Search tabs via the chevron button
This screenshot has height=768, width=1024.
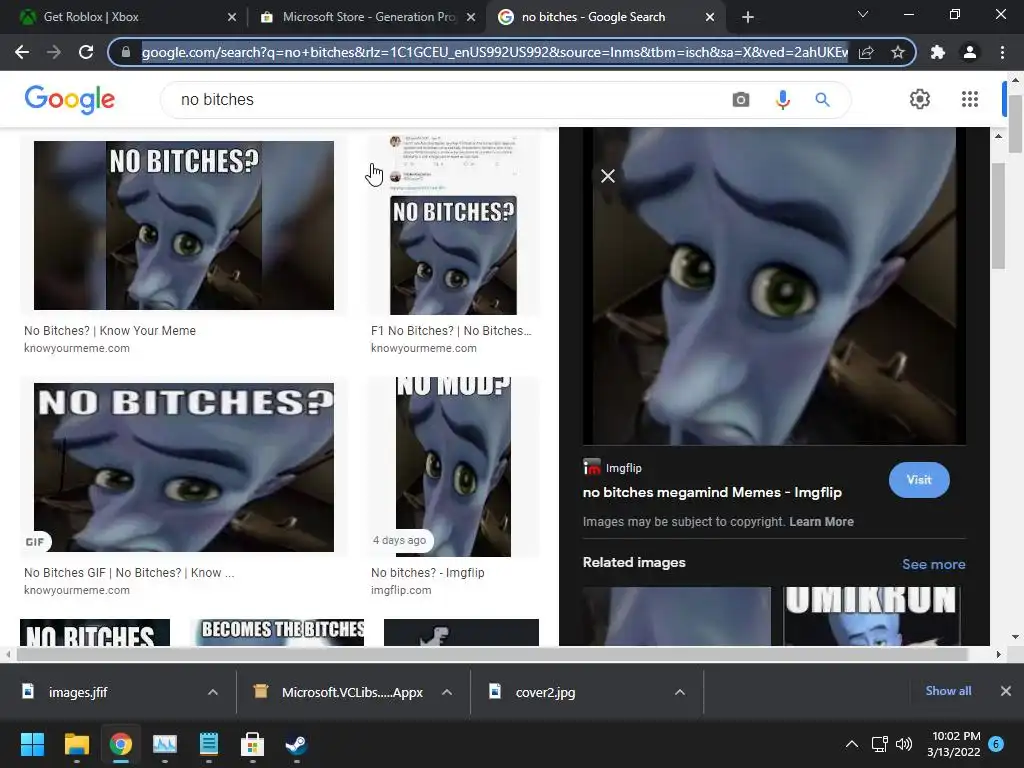coord(863,14)
